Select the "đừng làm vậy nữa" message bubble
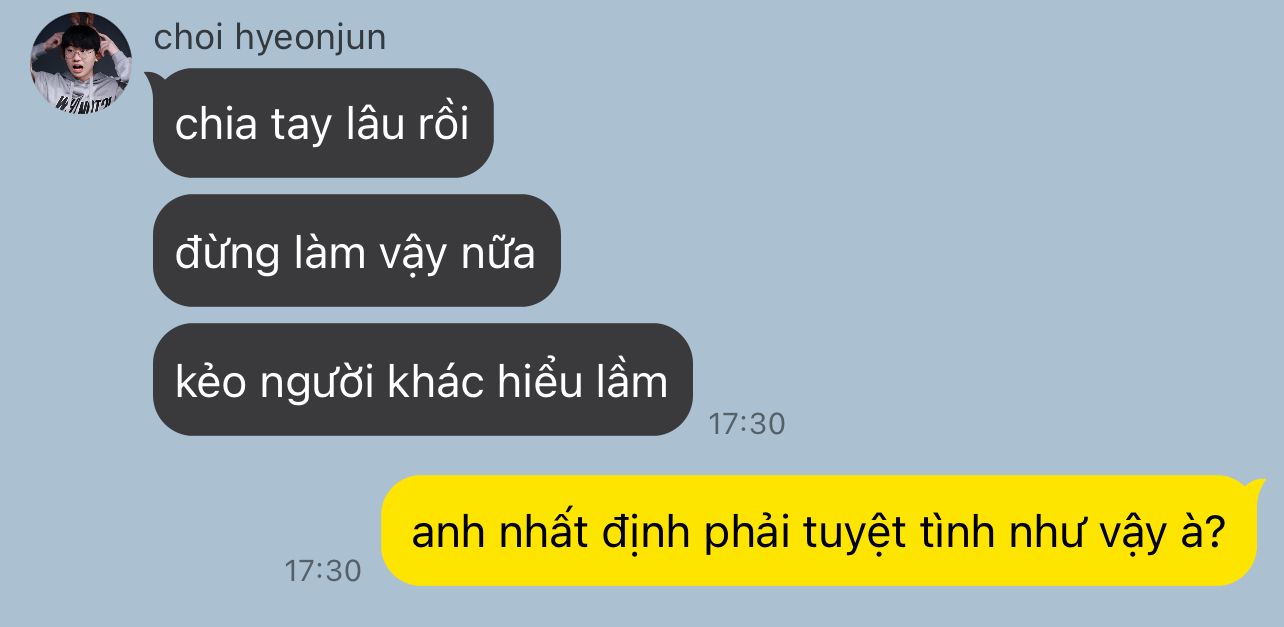This screenshot has width=1284, height=627. coord(357,251)
